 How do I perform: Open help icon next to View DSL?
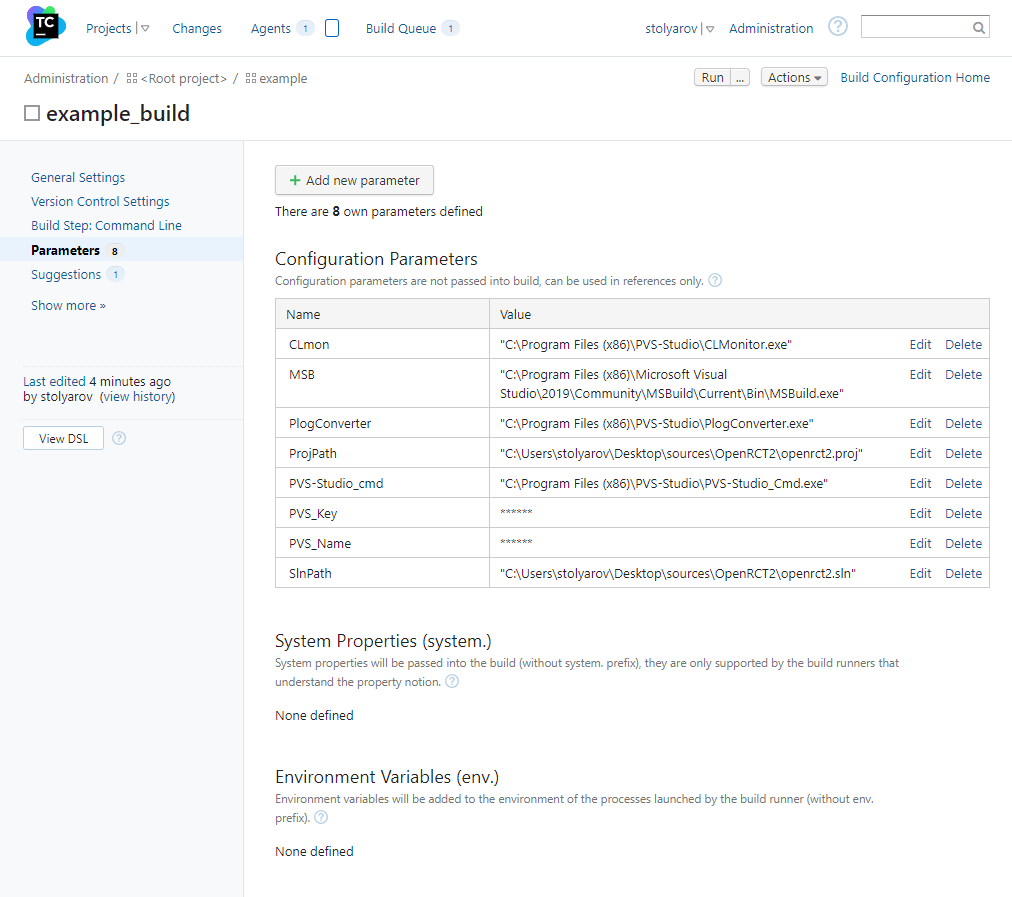(119, 438)
